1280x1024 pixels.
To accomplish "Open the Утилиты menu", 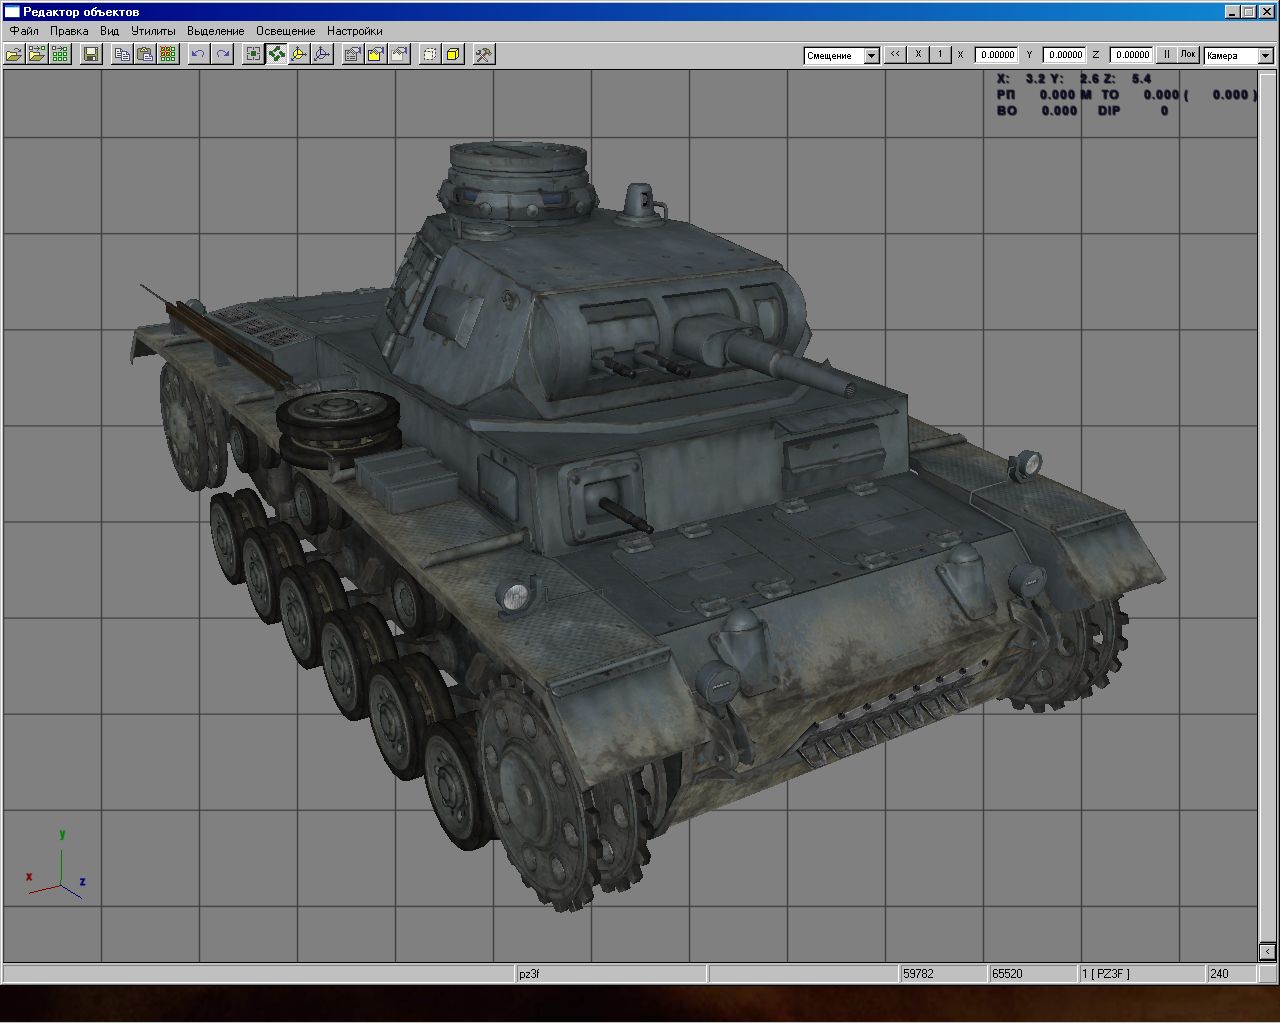I will 153,31.
